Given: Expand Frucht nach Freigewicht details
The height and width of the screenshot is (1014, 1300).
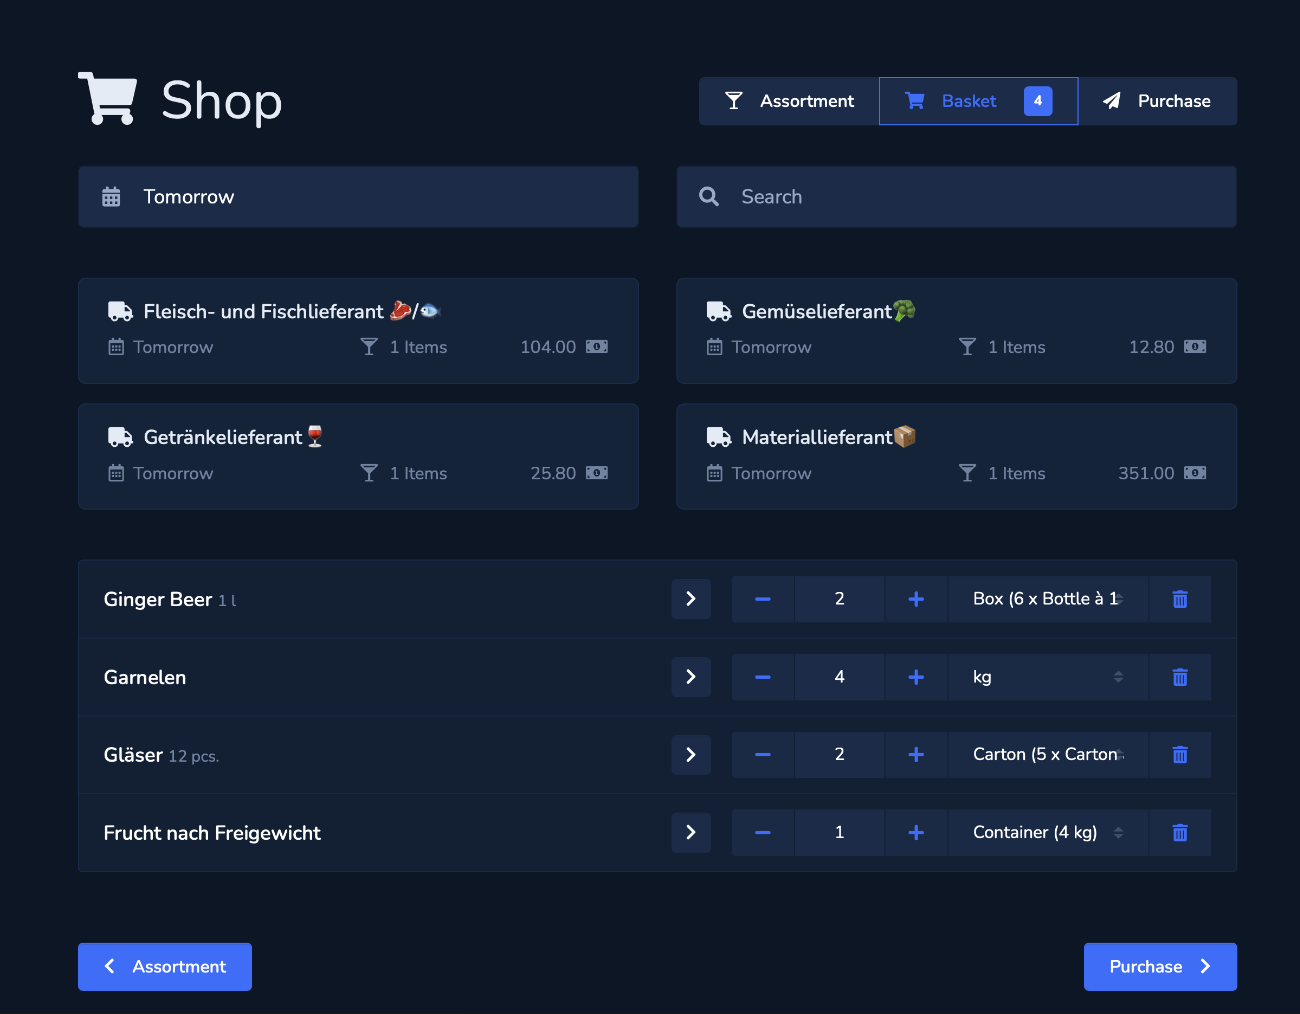Looking at the screenshot, I should 691,833.
